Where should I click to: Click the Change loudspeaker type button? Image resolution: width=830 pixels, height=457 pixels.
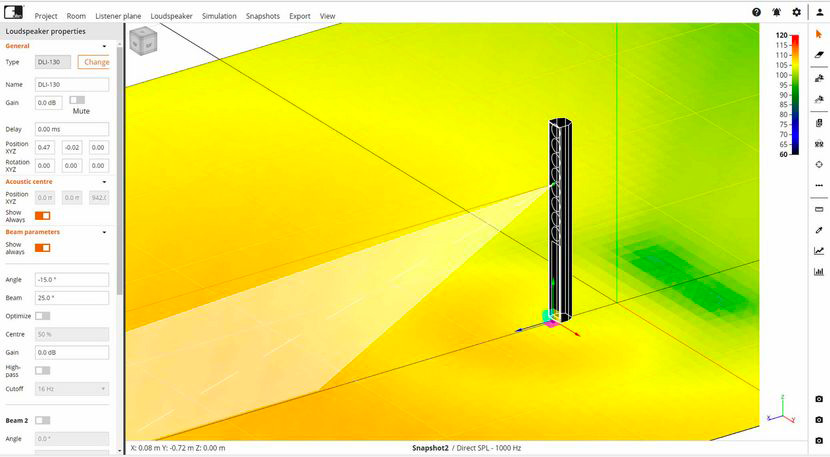(94, 62)
